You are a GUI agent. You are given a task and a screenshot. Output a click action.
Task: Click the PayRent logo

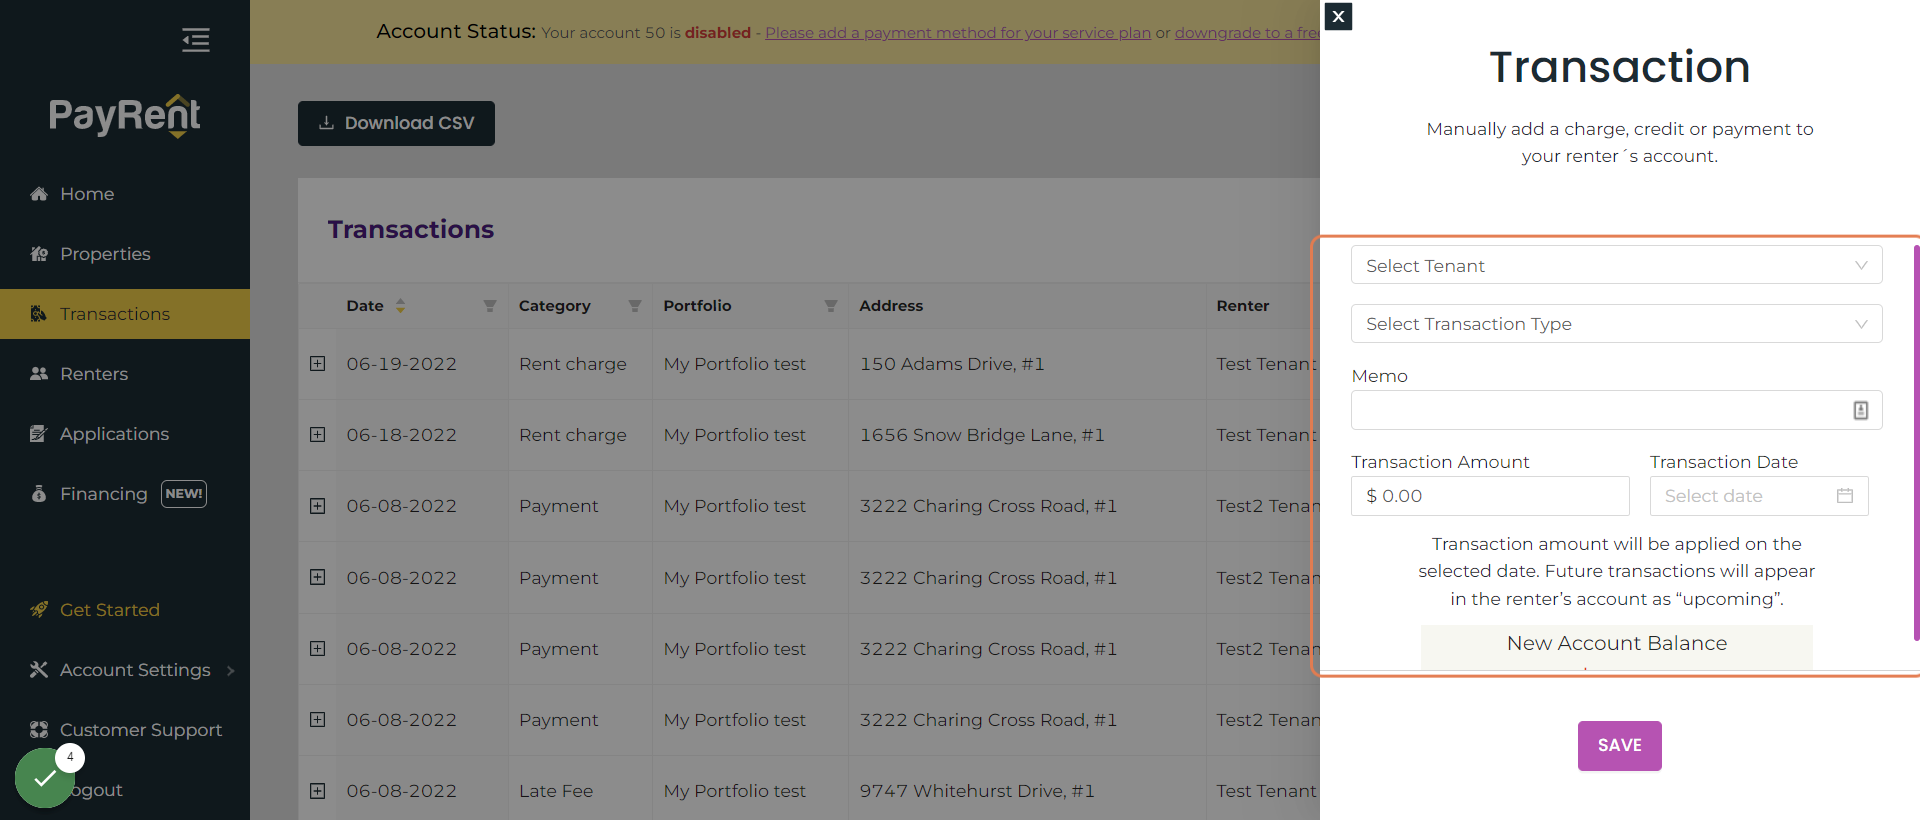[125, 116]
